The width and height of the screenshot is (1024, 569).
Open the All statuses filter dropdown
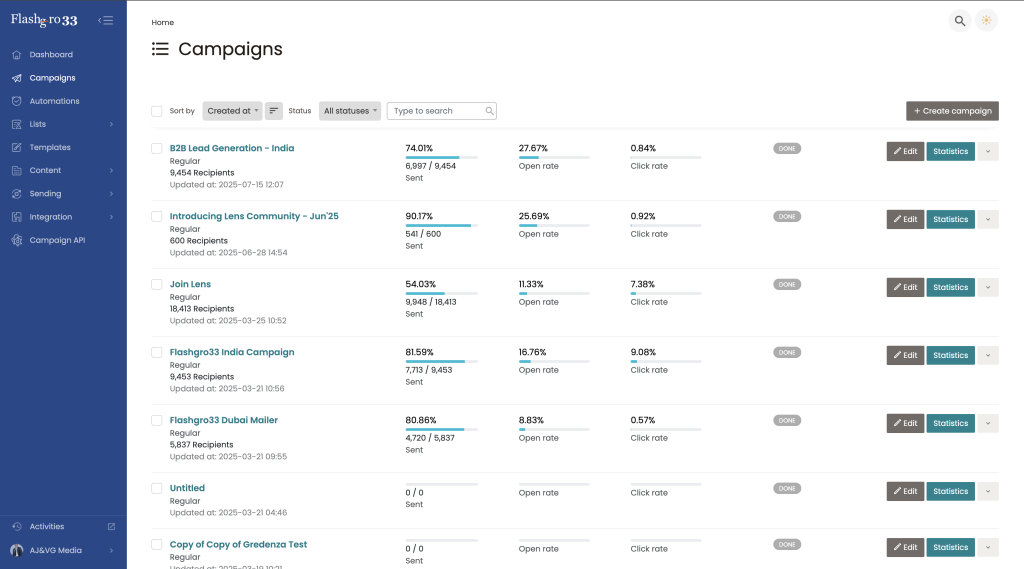click(x=350, y=111)
